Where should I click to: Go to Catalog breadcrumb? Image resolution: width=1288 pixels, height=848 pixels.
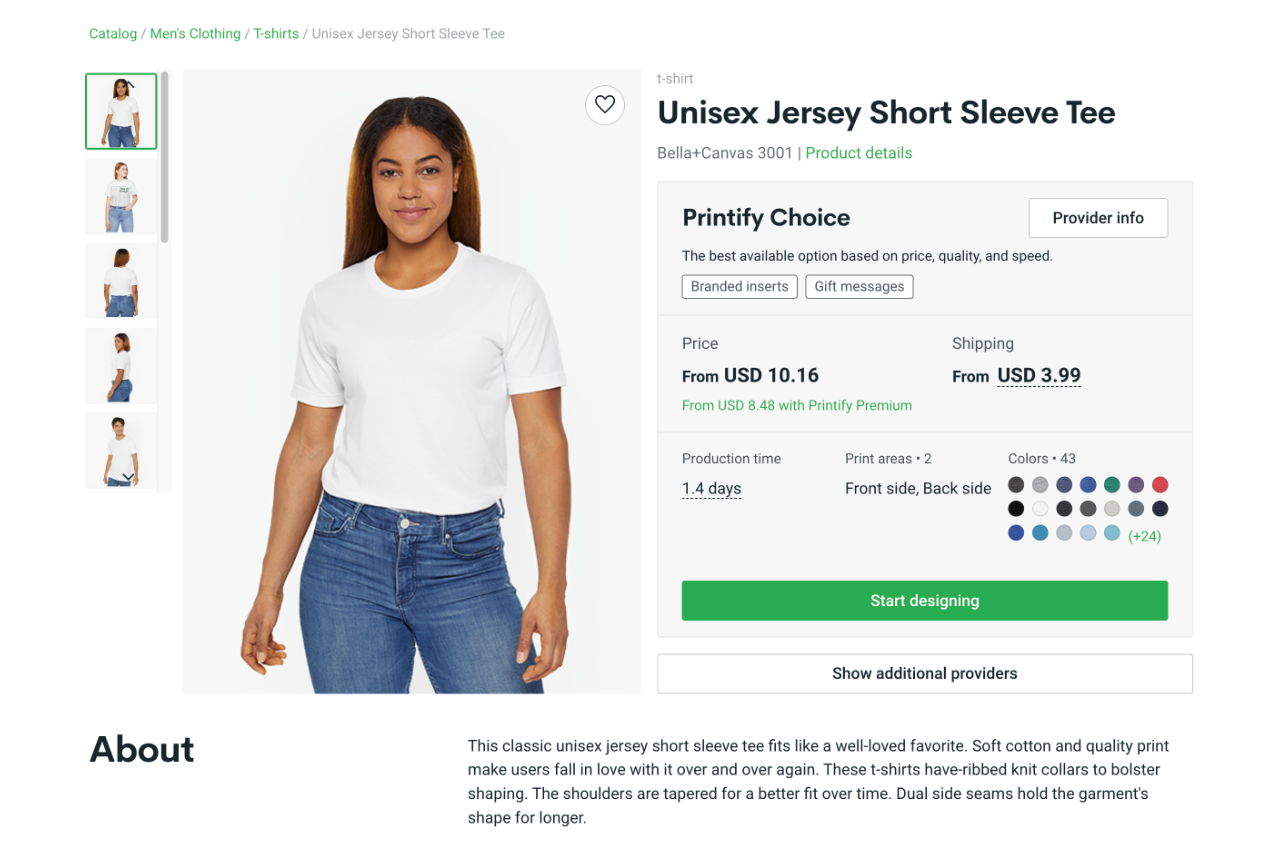[x=113, y=34]
